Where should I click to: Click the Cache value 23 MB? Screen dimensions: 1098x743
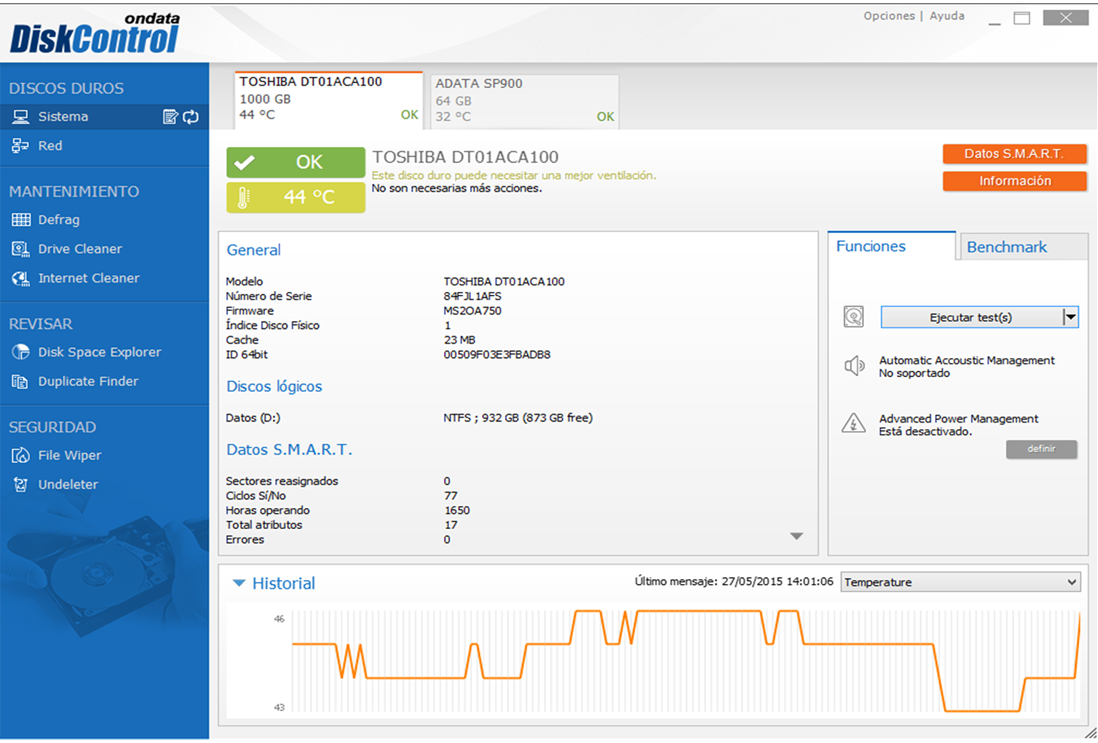click(459, 340)
